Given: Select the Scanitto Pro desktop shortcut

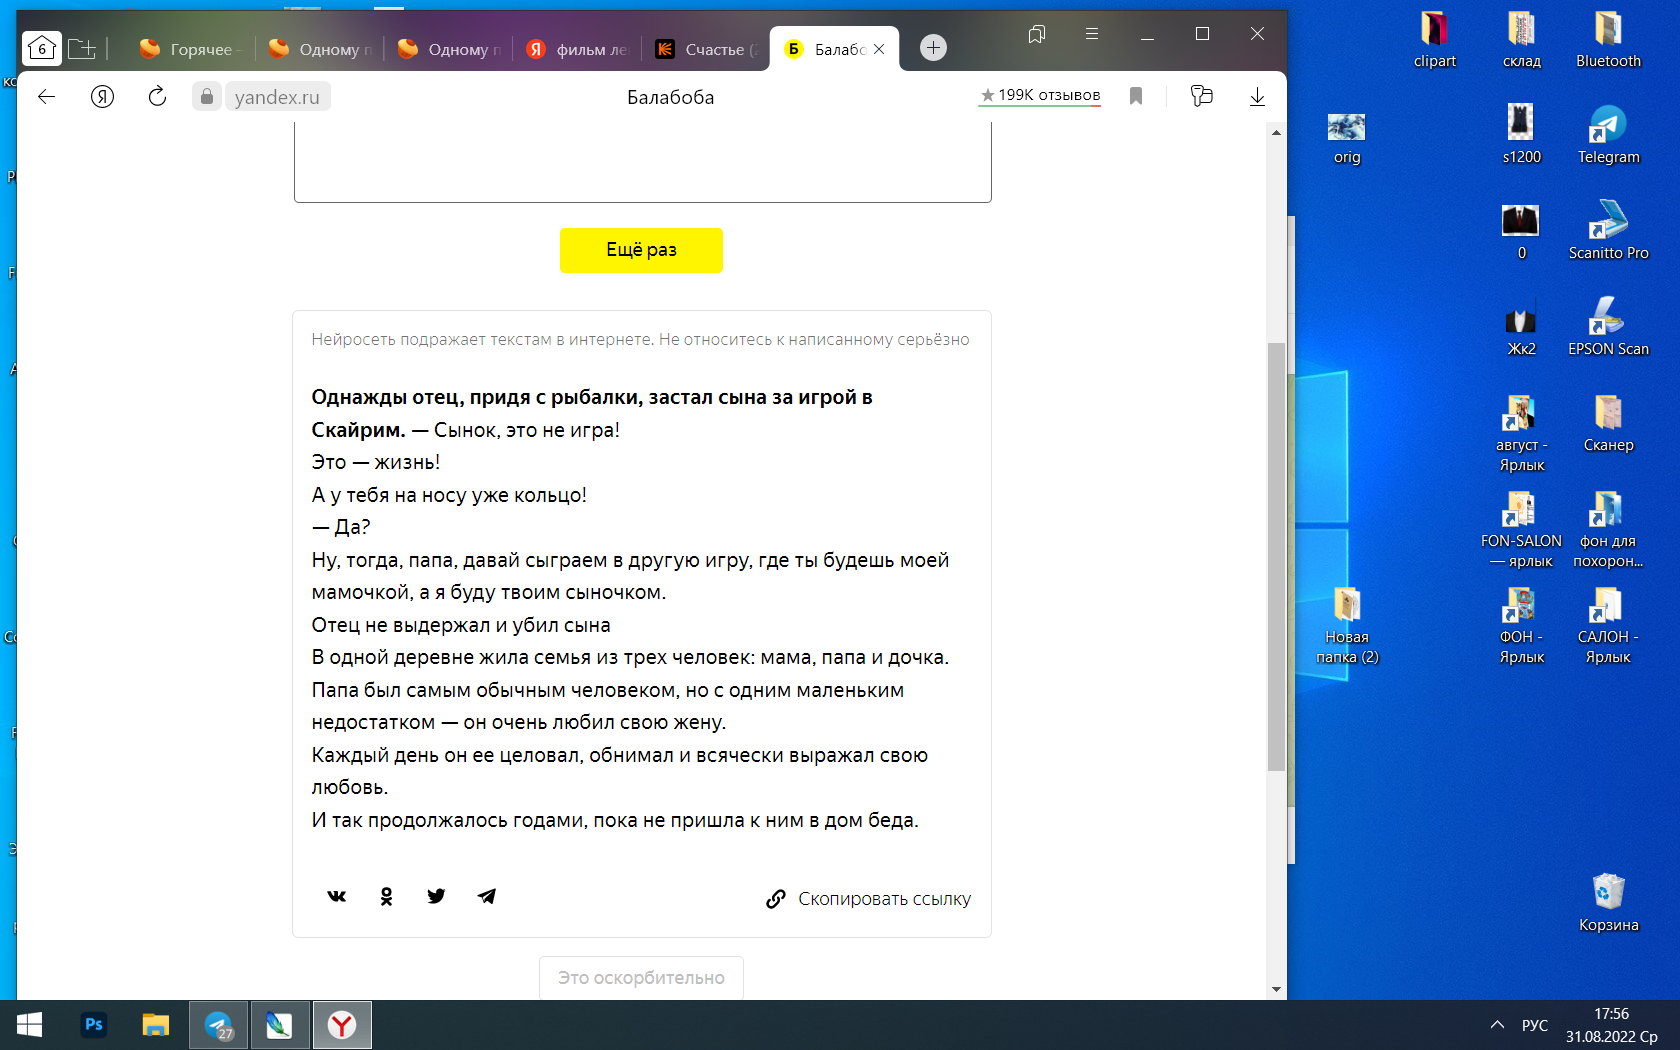Looking at the screenshot, I should tap(1608, 232).
